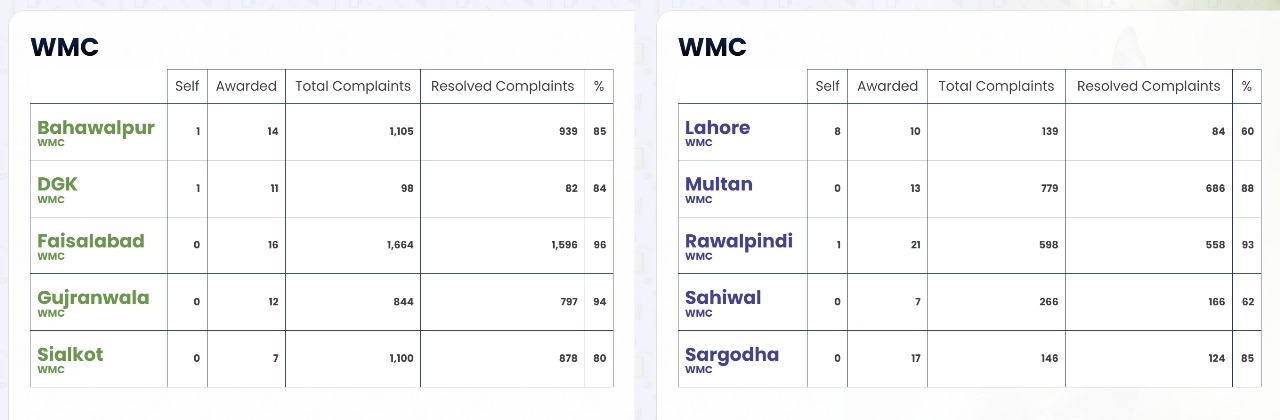Open the Bahawalpur WMC entry
The height and width of the screenshot is (420, 1280).
tap(96, 128)
